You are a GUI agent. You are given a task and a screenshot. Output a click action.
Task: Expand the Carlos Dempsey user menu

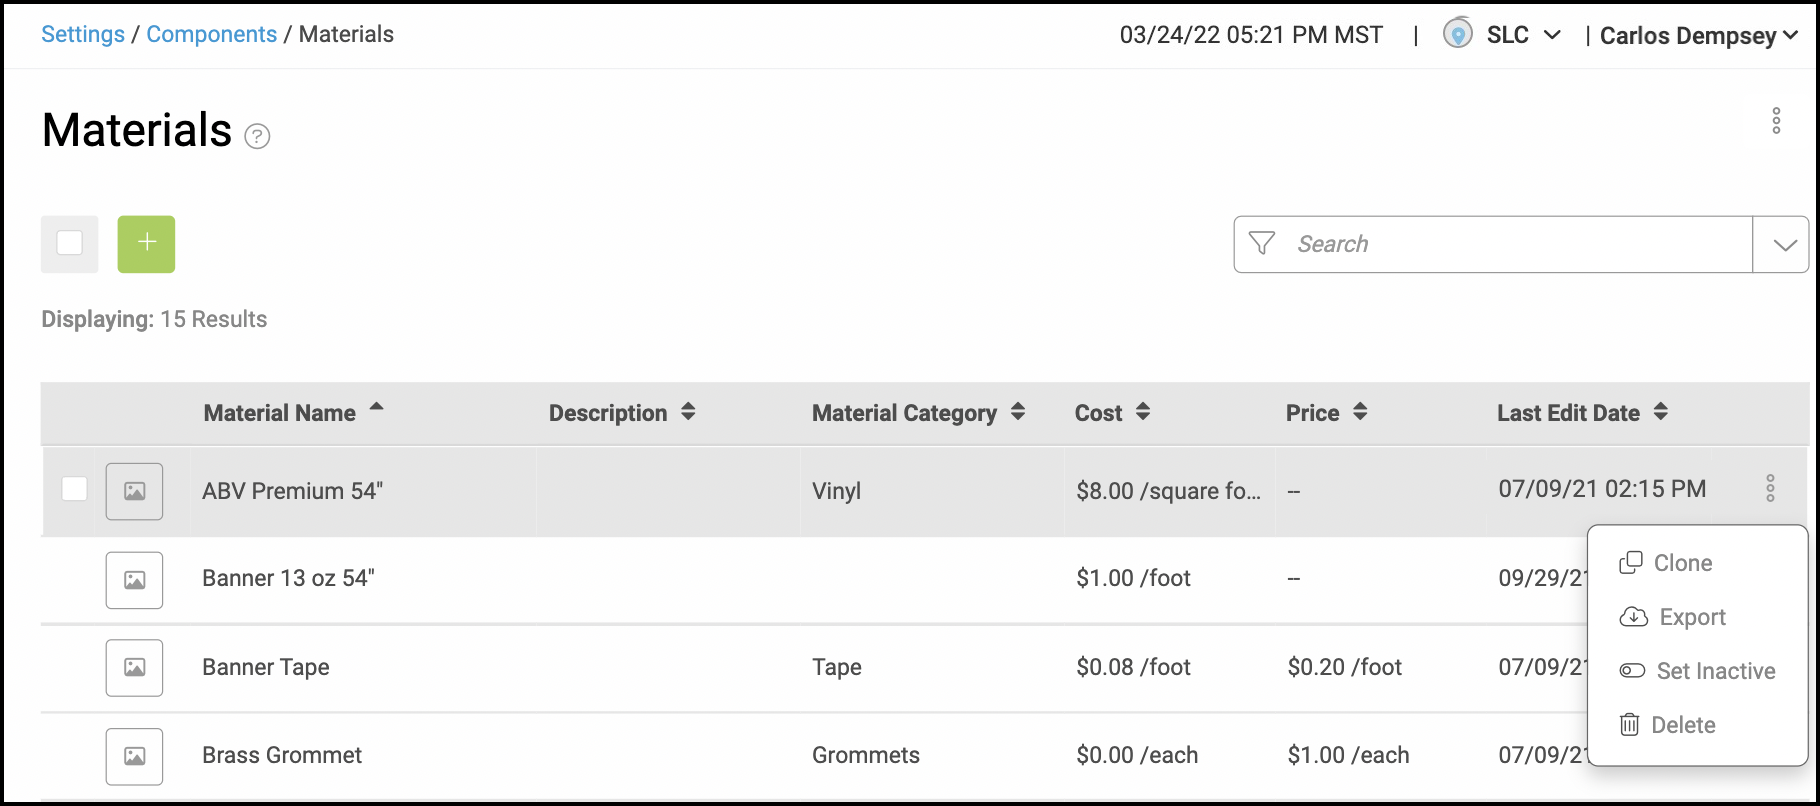(1698, 36)
